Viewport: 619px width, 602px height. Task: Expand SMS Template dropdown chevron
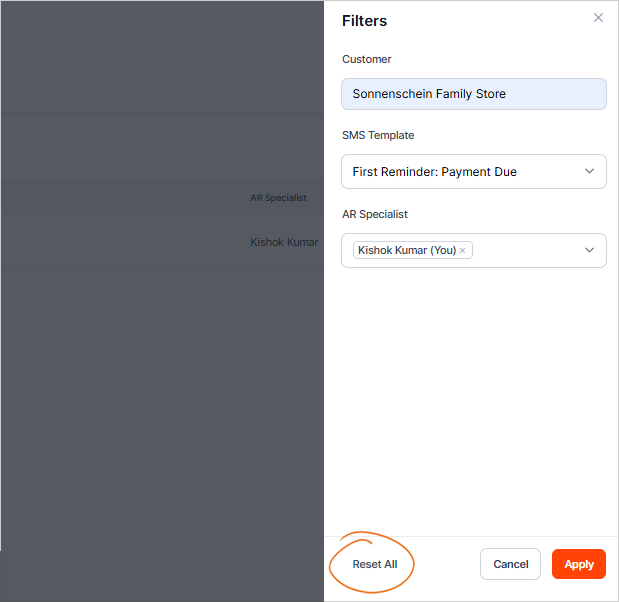(589, 171)
